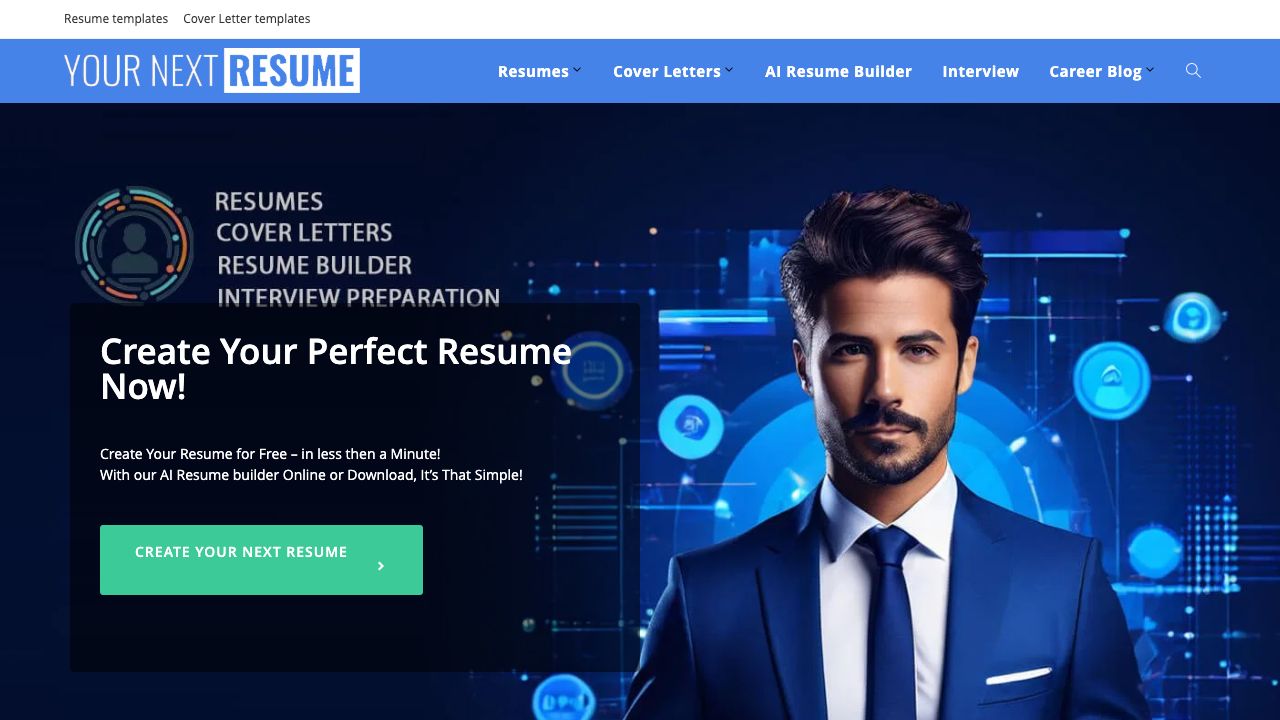Image resolution: width=1280 pixels, height=720 pixels.
Task: Click the Interview Preparation banner text
Action: 358,297
